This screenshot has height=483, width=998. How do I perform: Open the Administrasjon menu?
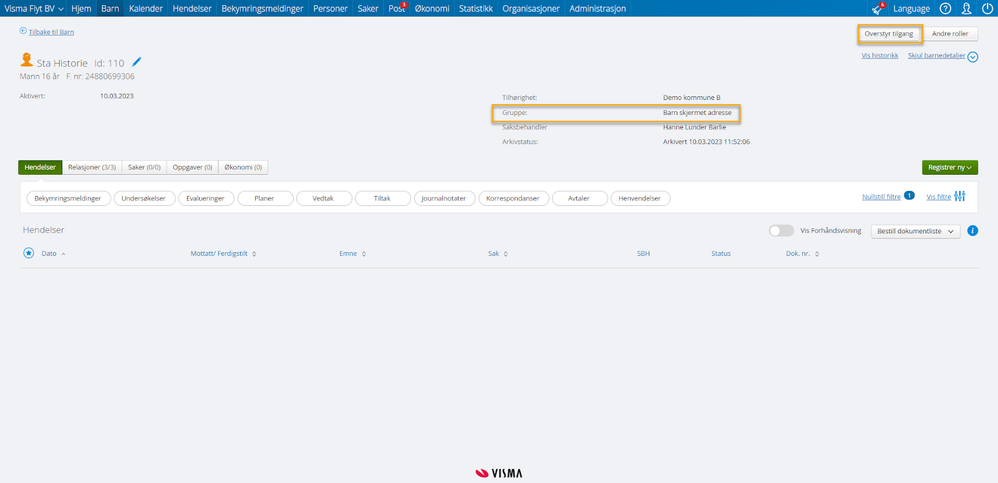click(598, 9)
